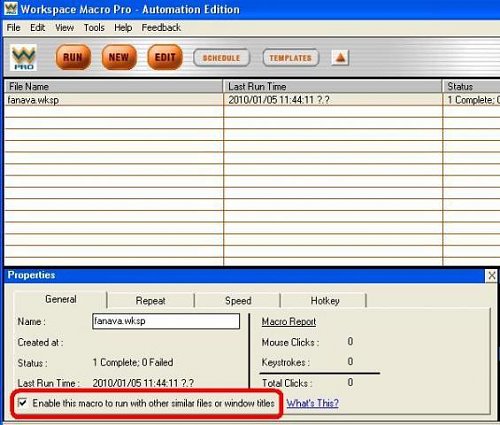Toggle the Enable this macro checkbox
Viewport: 500px width, 425px height.
23,403
